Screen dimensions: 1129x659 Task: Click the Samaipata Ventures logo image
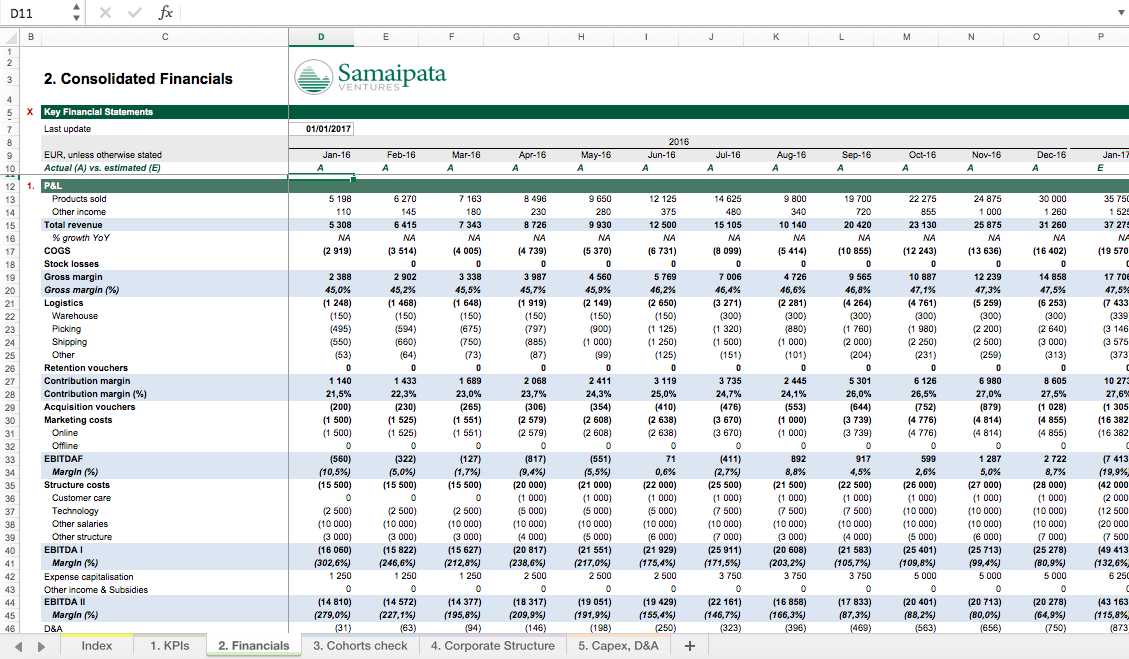[x=370, y=76]
